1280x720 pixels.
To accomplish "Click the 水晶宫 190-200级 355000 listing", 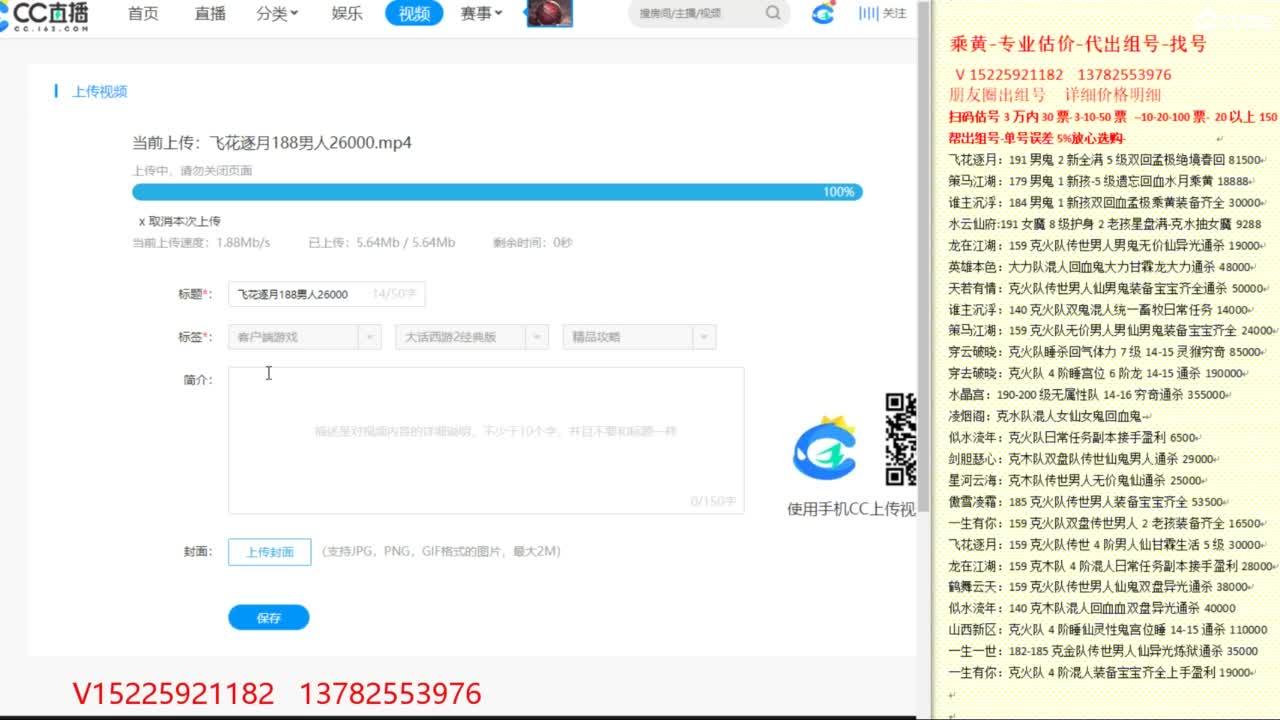I will 1091,395.
